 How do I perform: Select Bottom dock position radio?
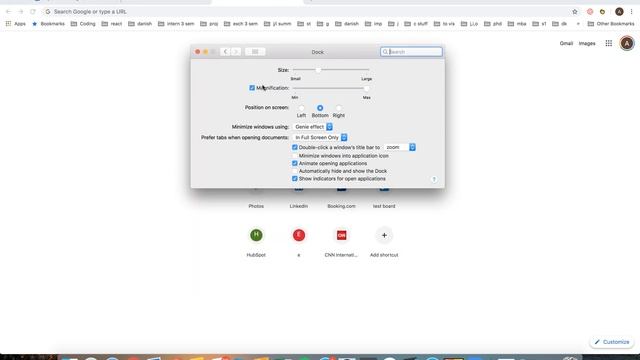click(320, 108)
